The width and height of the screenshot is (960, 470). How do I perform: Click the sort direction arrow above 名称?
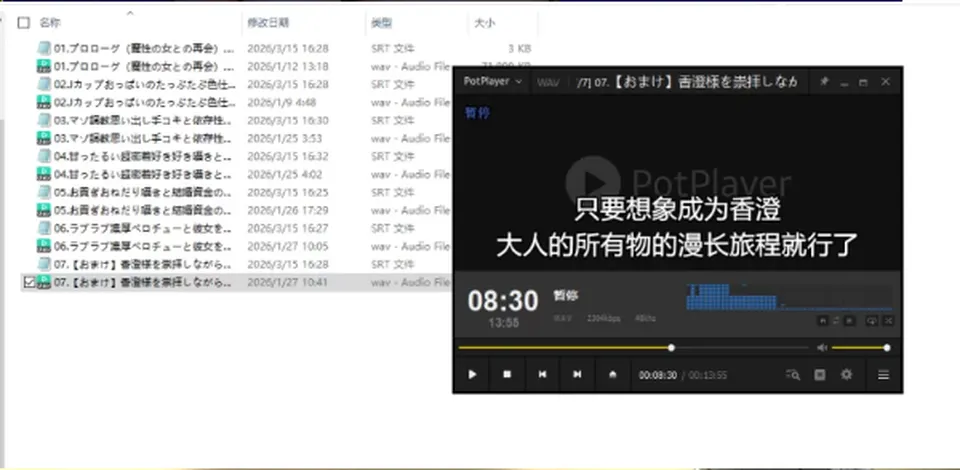pyautogui.click(x=130, y=12)
